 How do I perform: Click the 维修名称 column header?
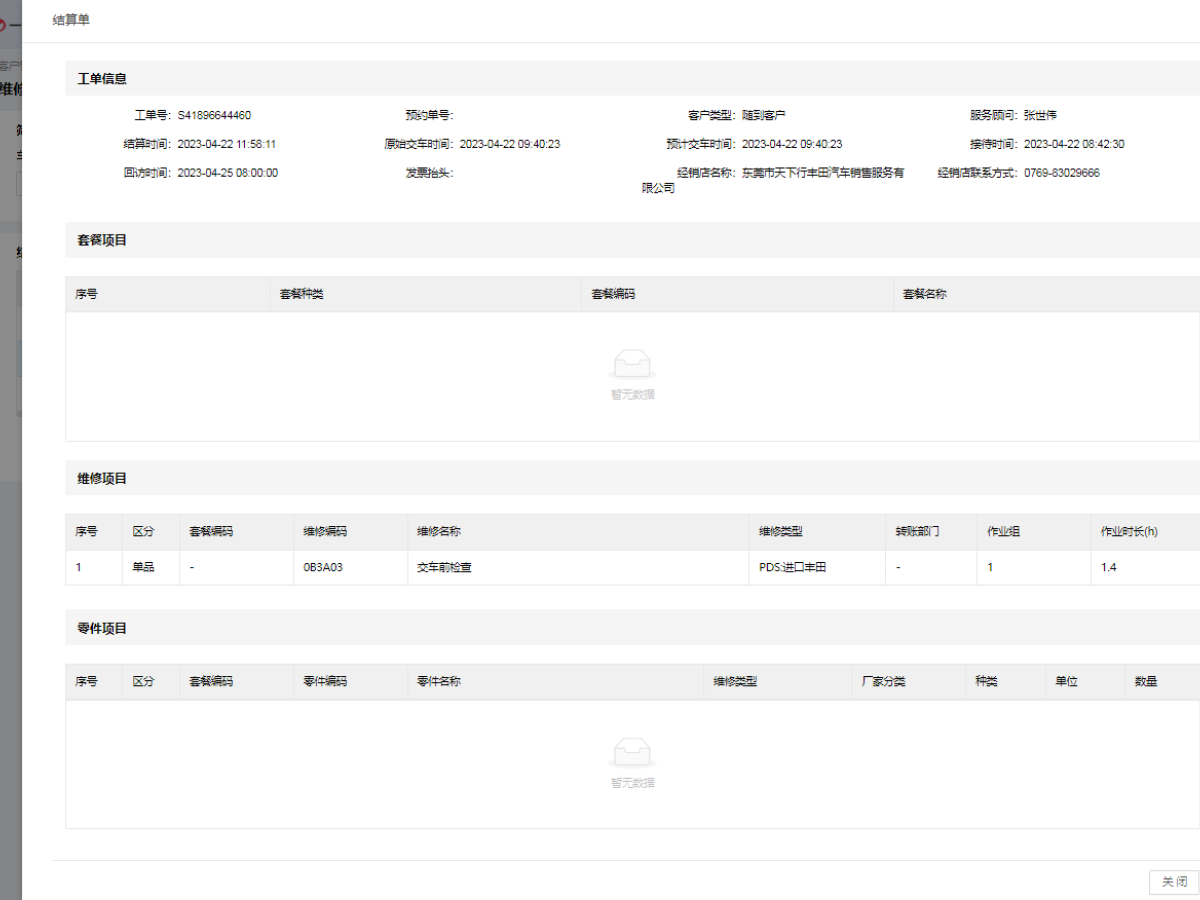coord(439,532)
